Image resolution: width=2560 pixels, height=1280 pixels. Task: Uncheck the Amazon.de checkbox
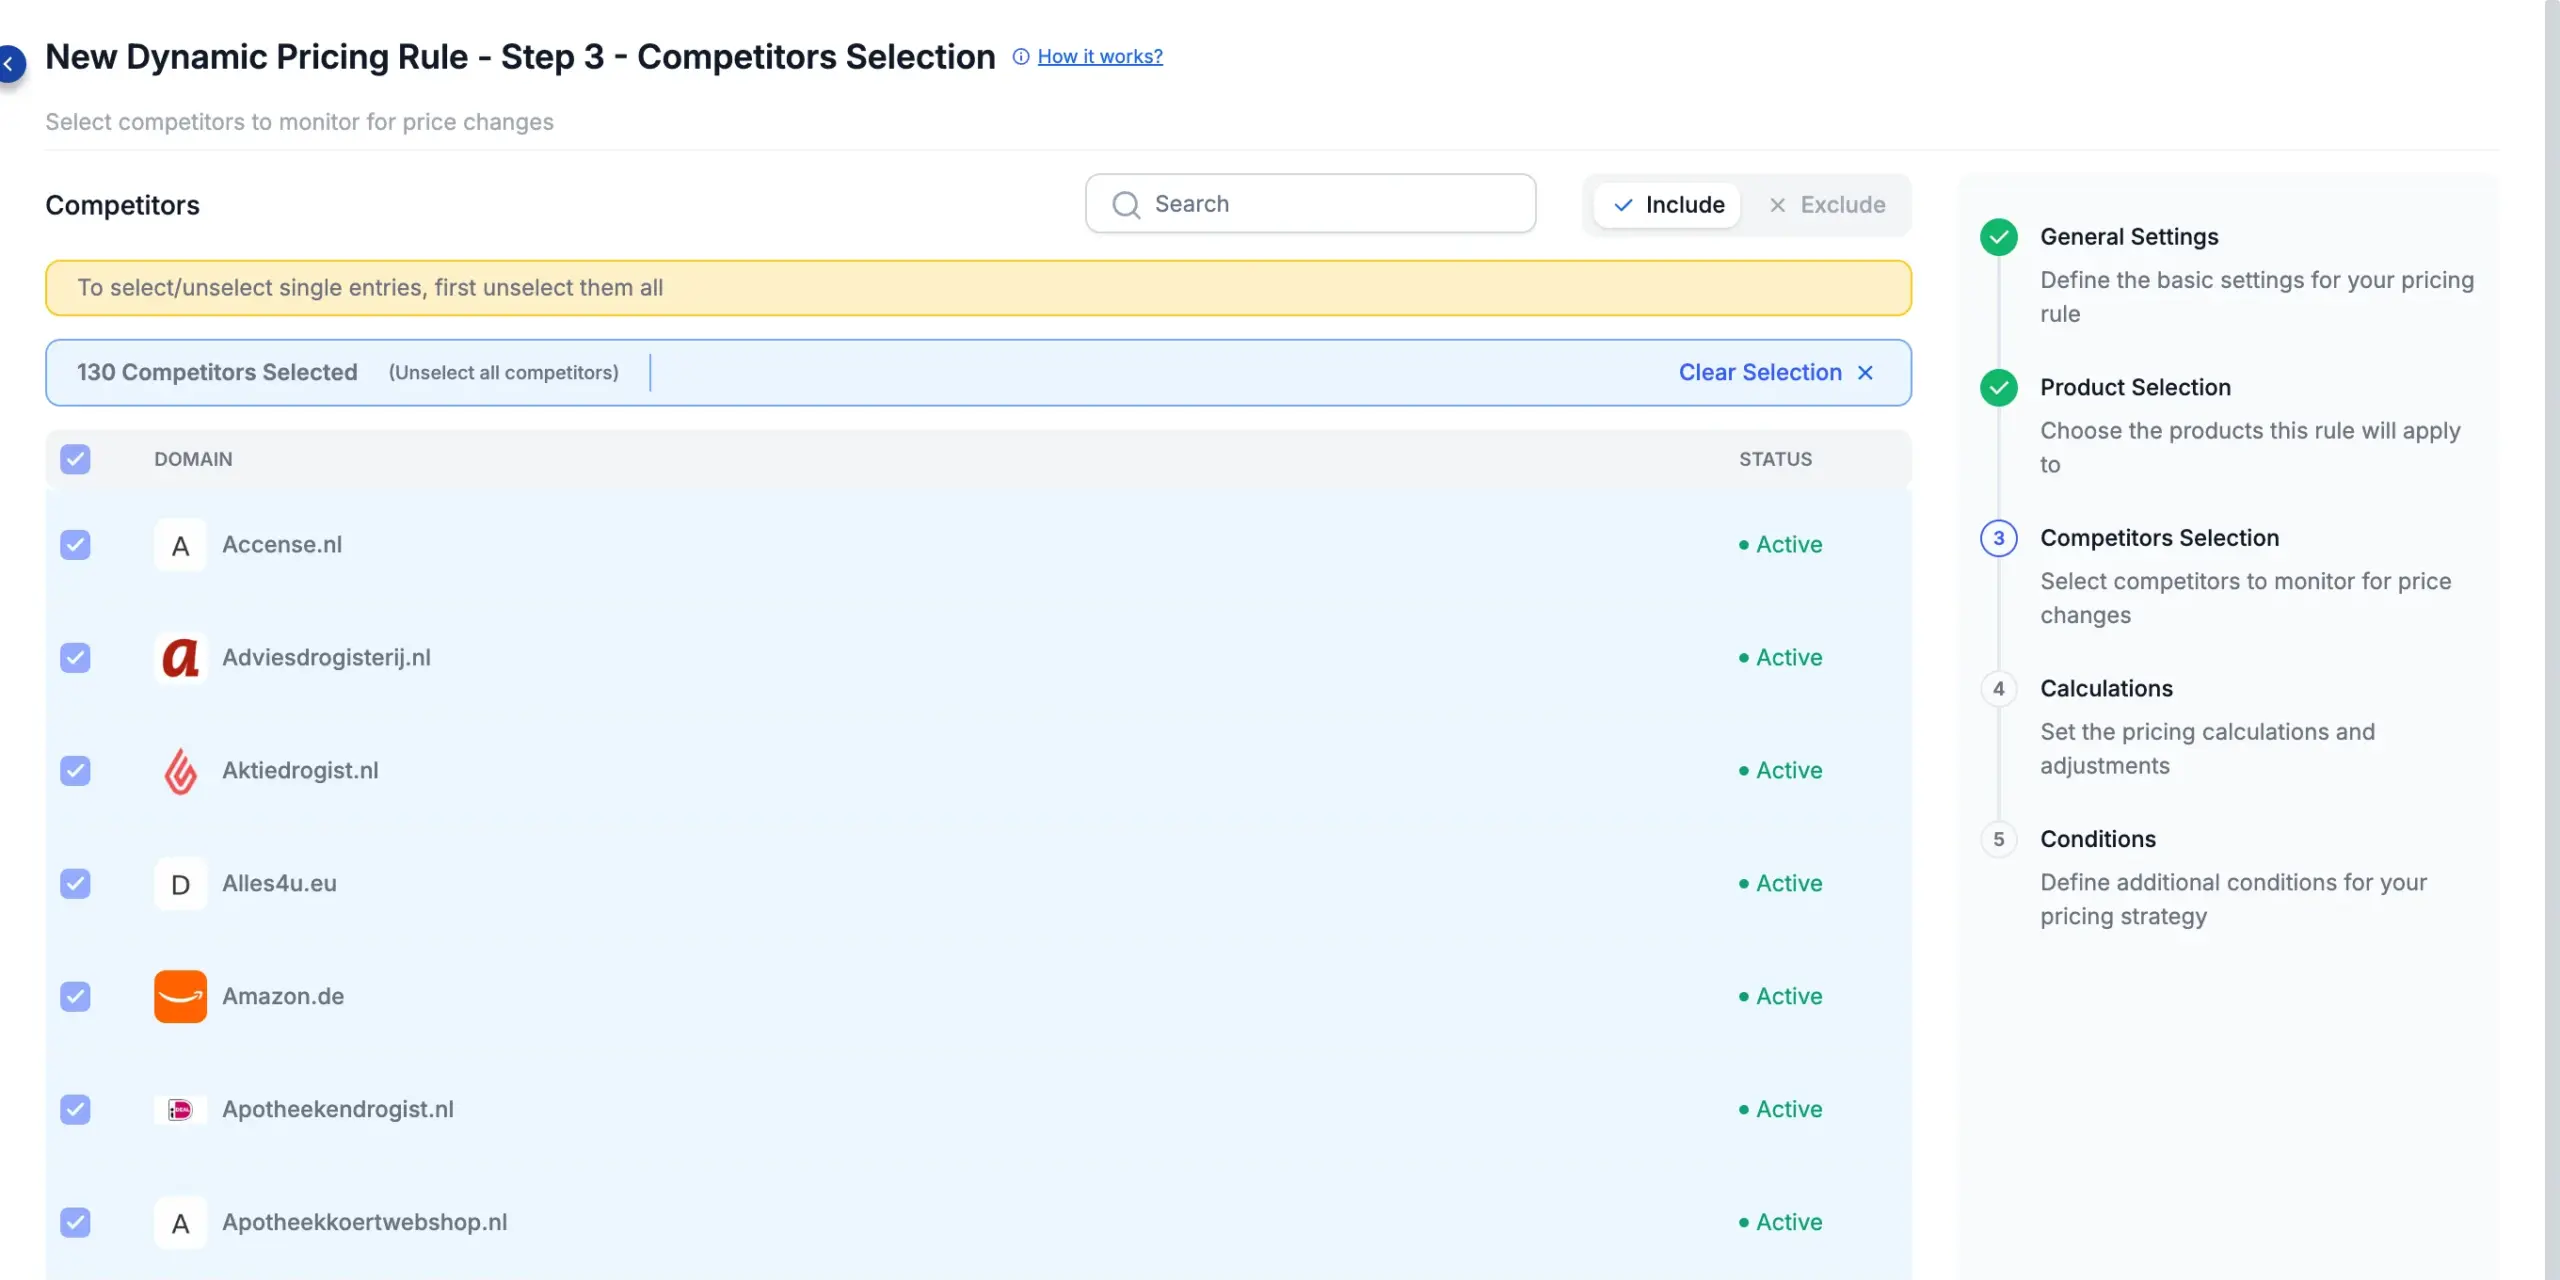(75, 997)
